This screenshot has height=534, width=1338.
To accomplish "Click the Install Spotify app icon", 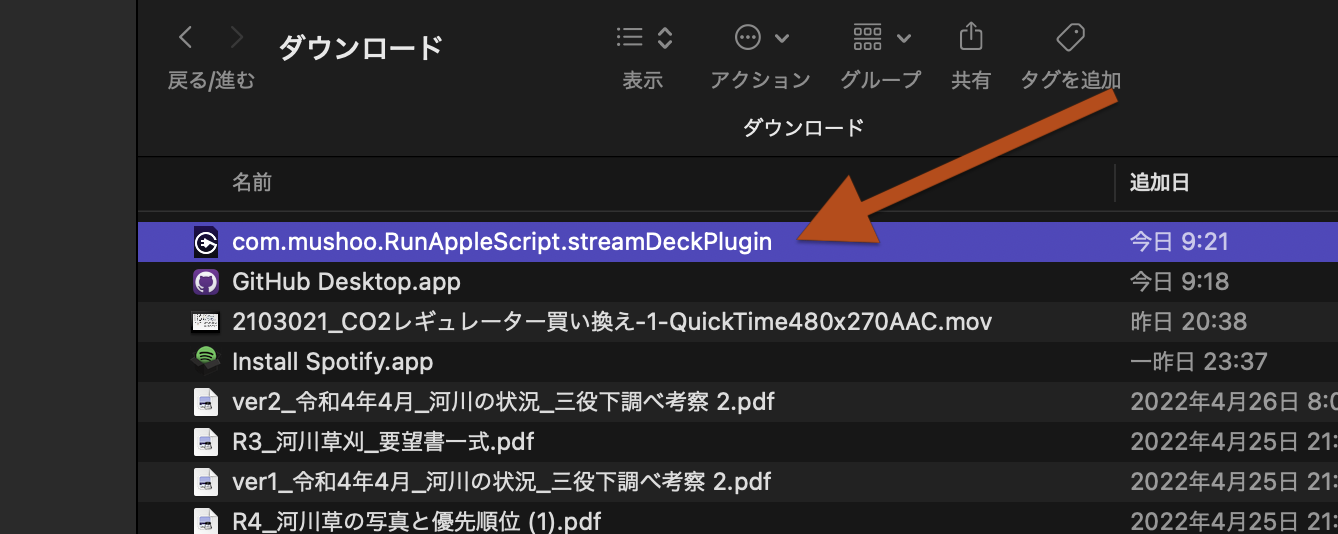I will (205, 361).
